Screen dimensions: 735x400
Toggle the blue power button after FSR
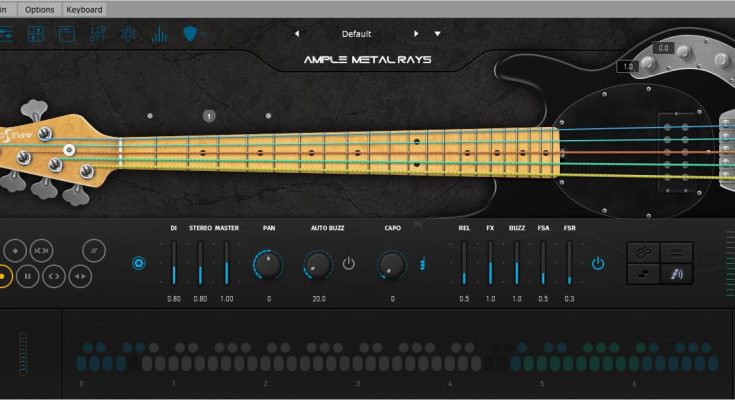coord(598,264)
